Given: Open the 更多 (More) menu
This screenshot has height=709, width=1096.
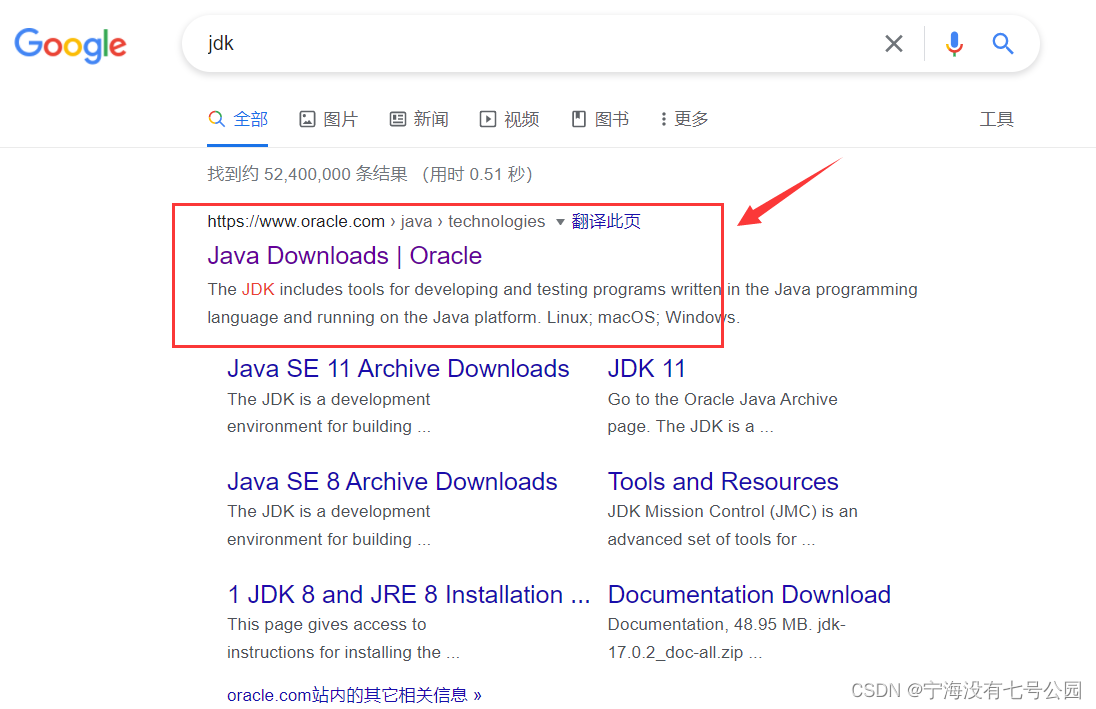Looking at the screenshot, I should [x=684, y=119].
